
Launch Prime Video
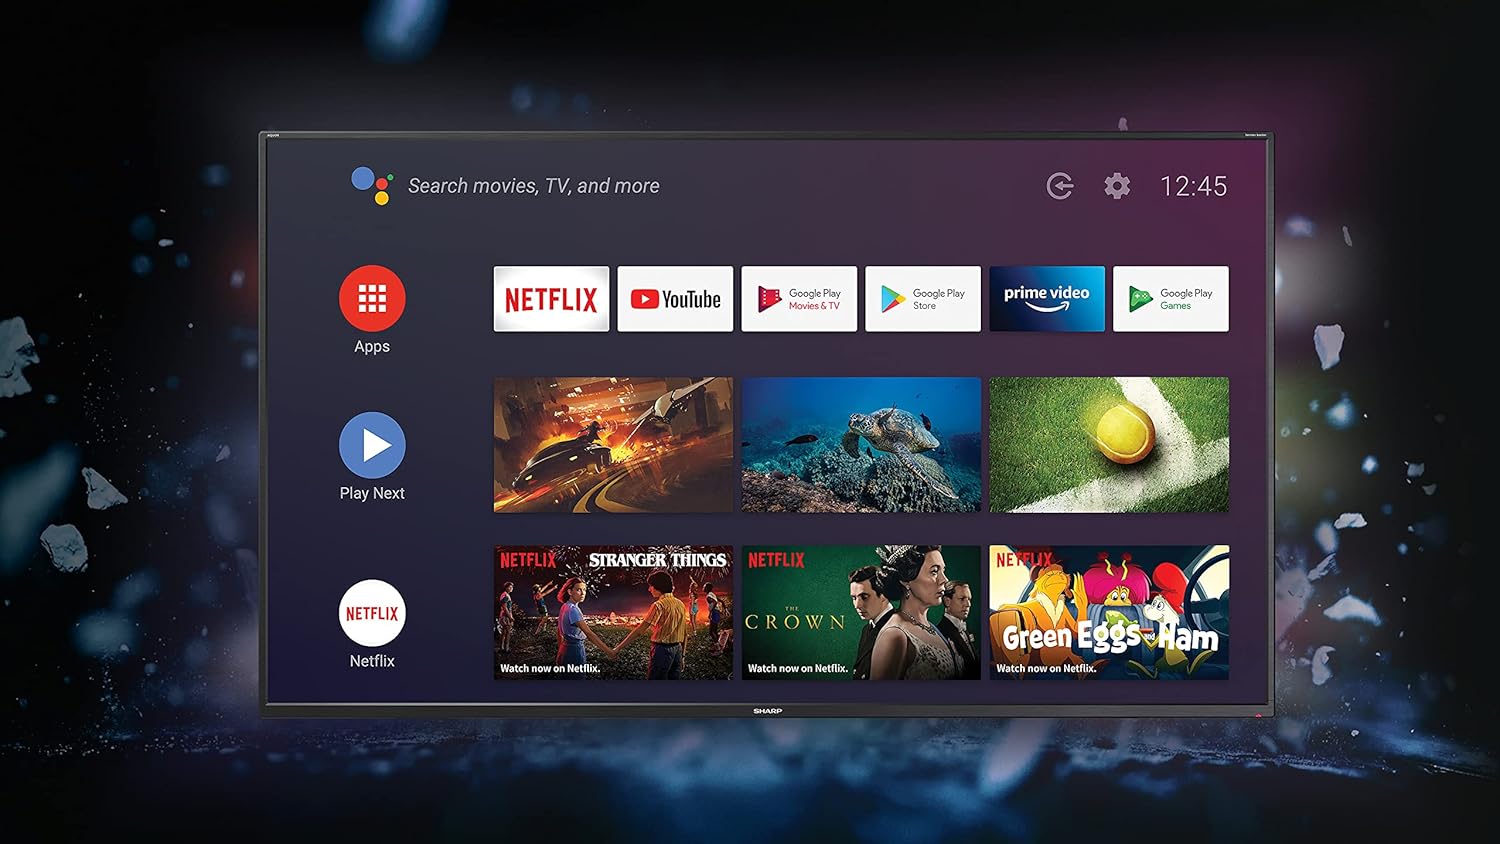tap(1046, 297)
